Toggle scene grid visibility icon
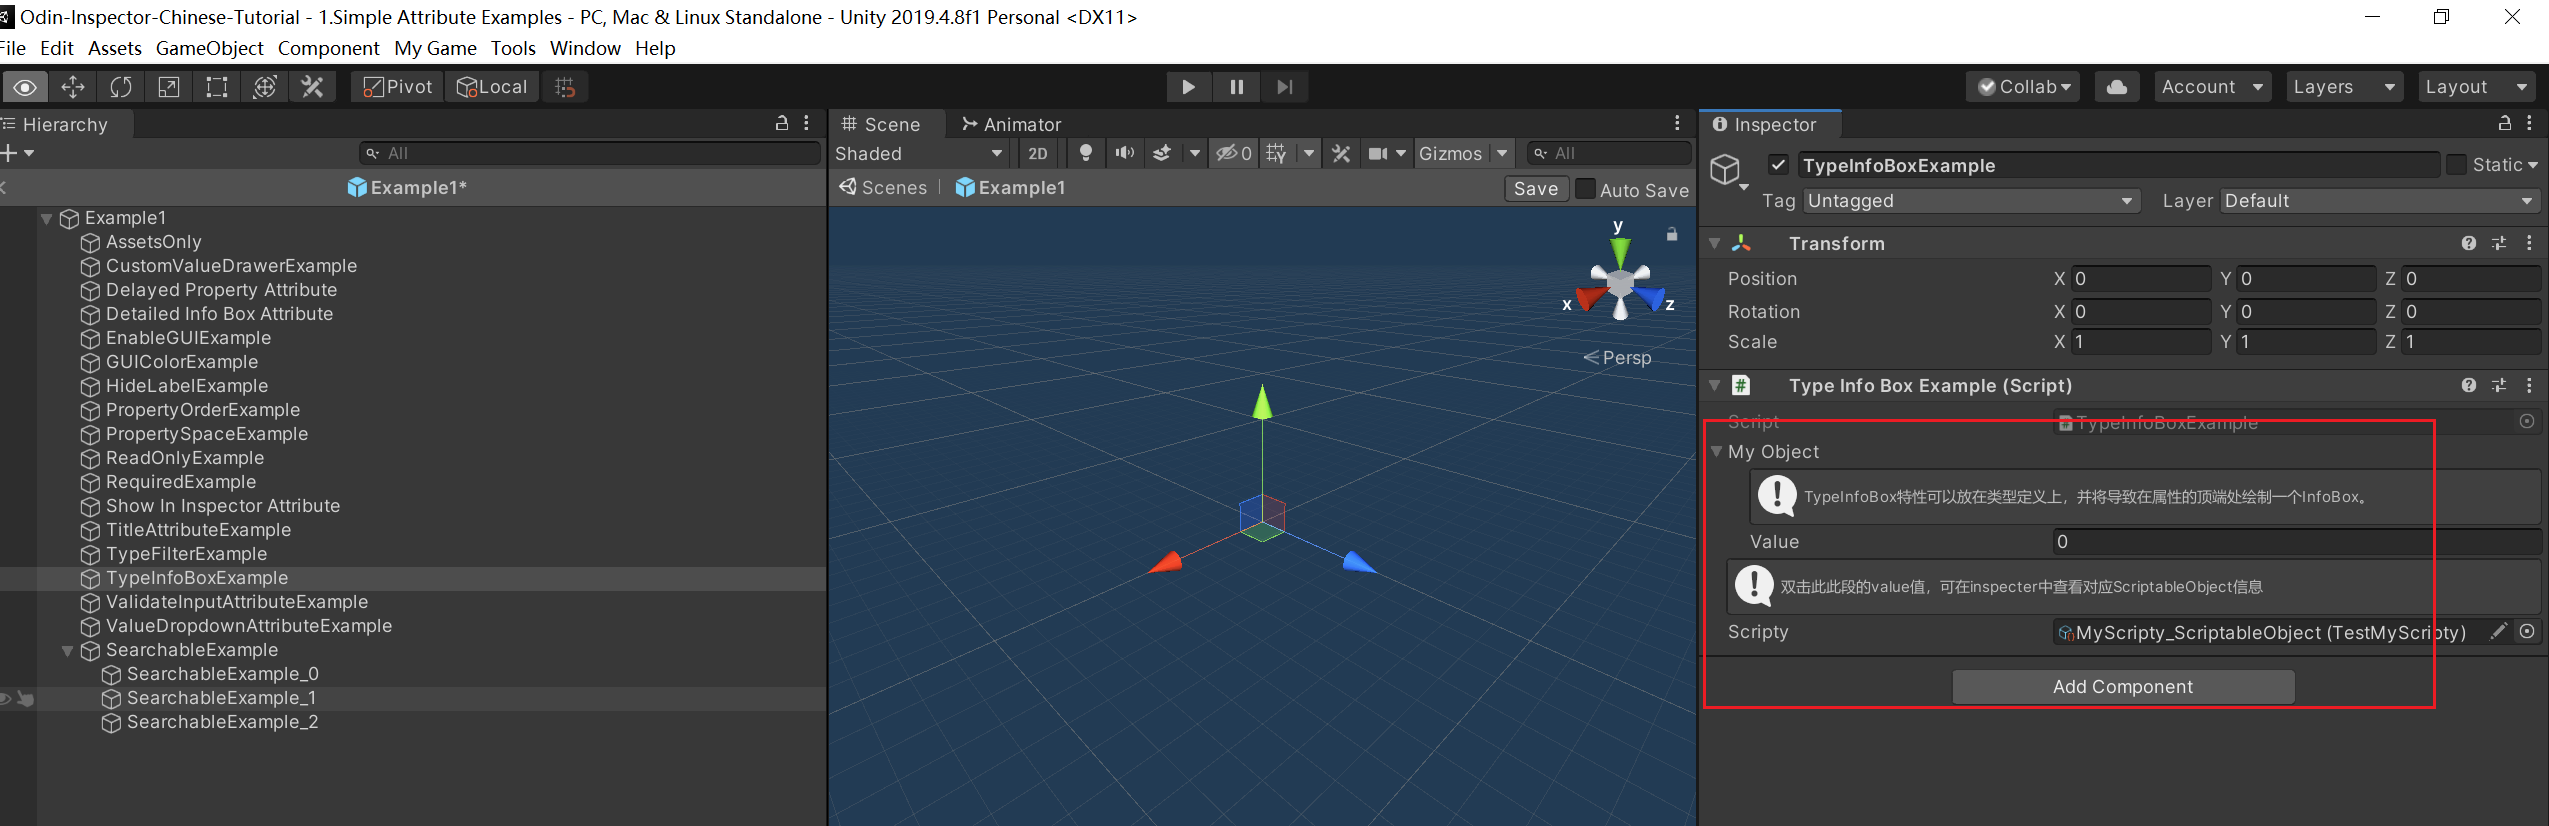Screen dimensions: 2549x826 click(x=1276, y=153)
